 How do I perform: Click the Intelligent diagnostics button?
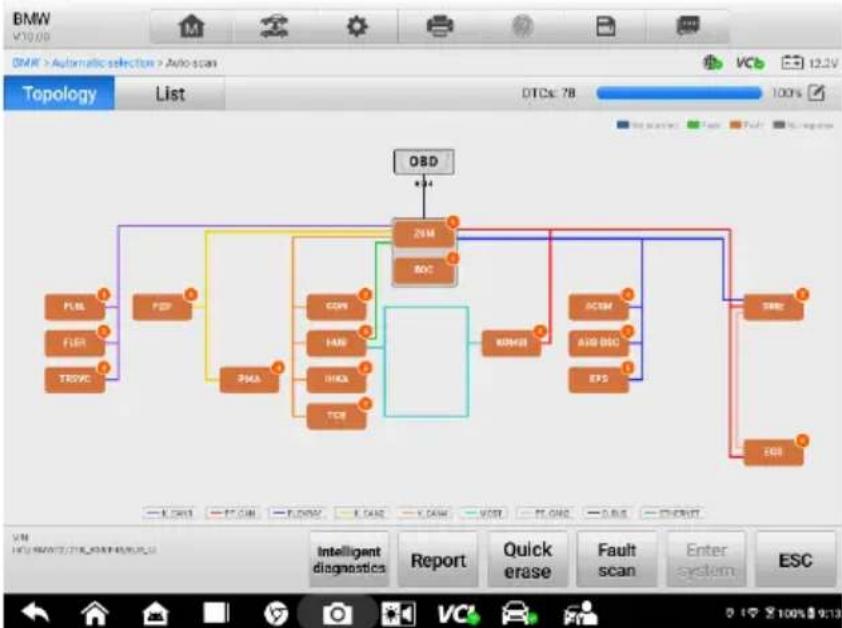coord(349,559)
